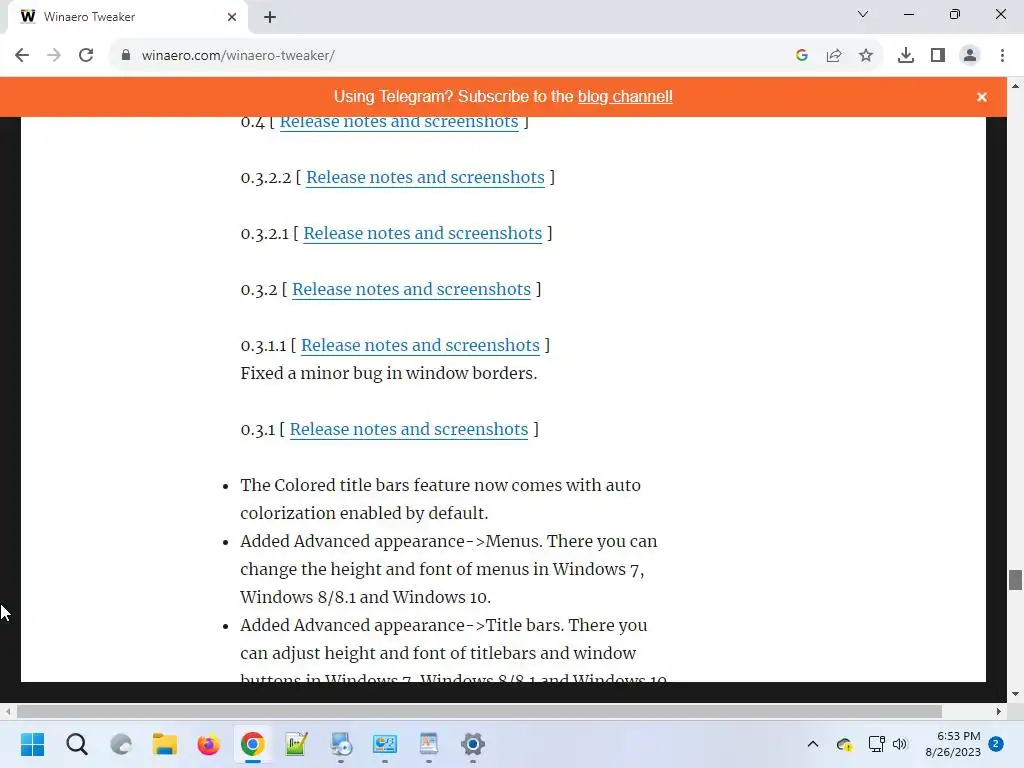Open the disc installer app in the taskbar
Screen dimensions: 1024x768
341,744
